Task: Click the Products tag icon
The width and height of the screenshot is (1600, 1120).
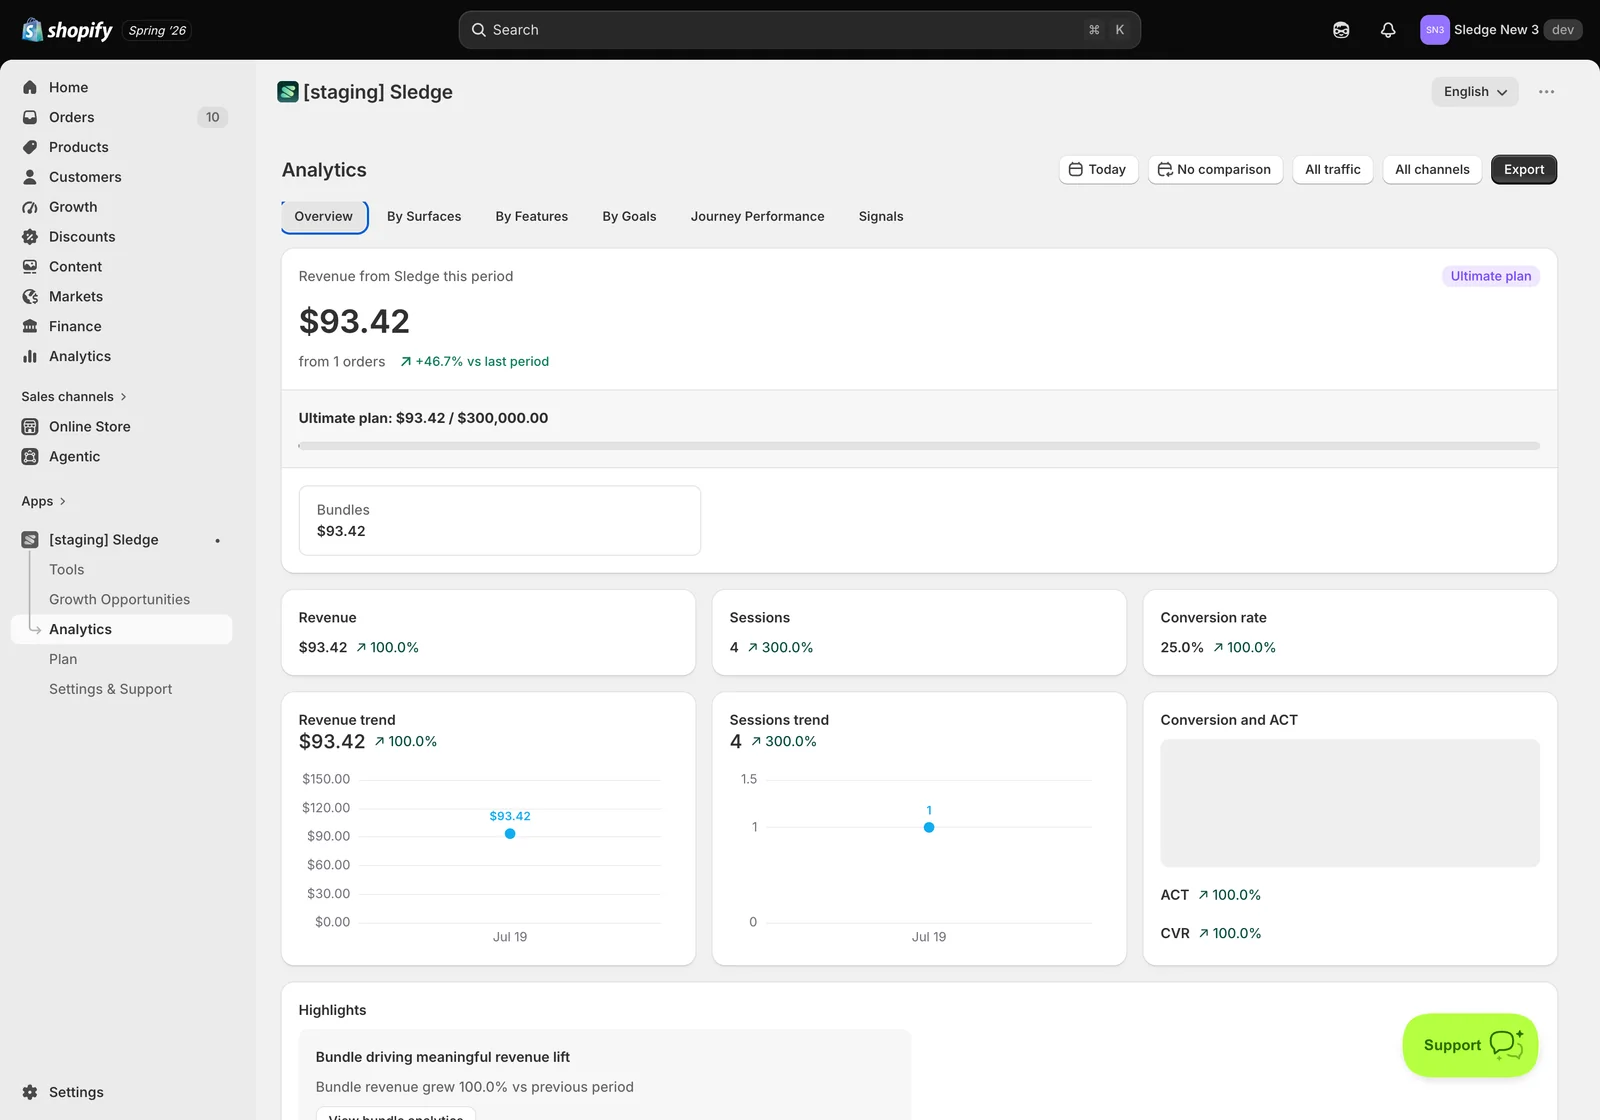Action: tap(30, 147)
